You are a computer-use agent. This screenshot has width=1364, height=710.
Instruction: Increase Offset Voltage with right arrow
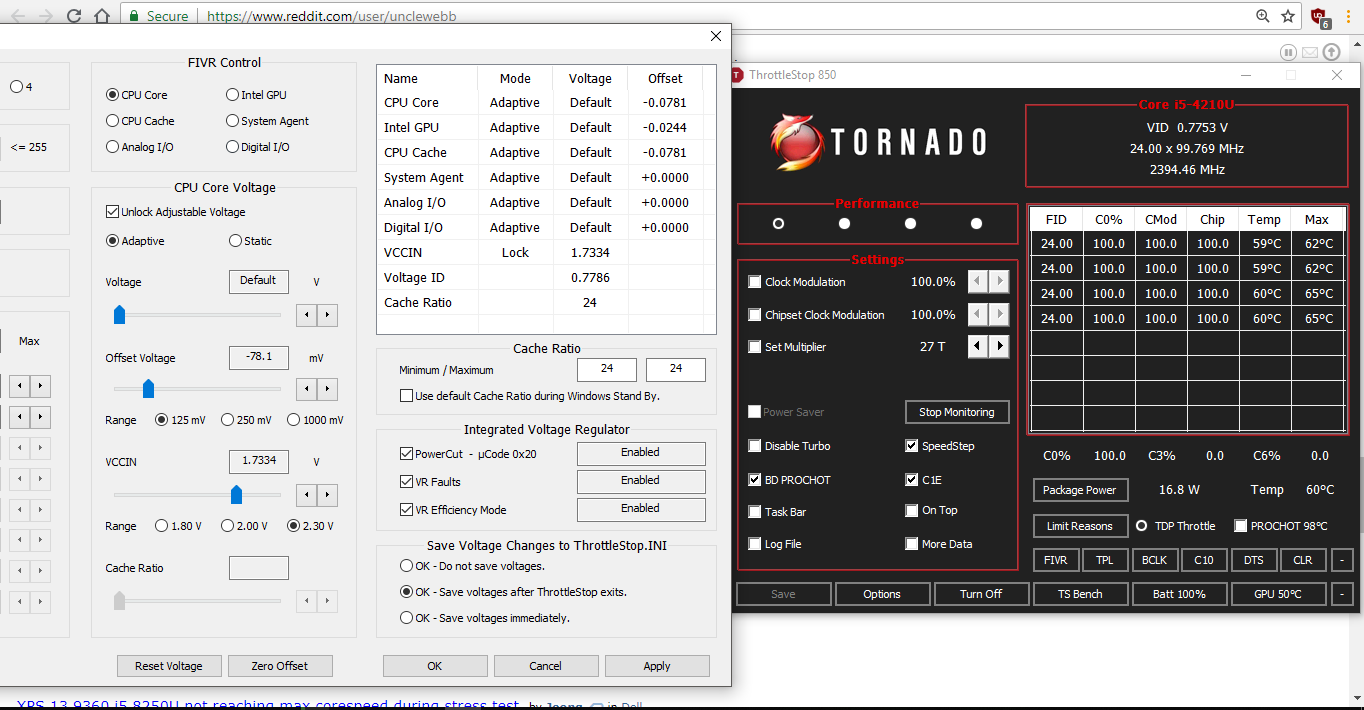327,389
